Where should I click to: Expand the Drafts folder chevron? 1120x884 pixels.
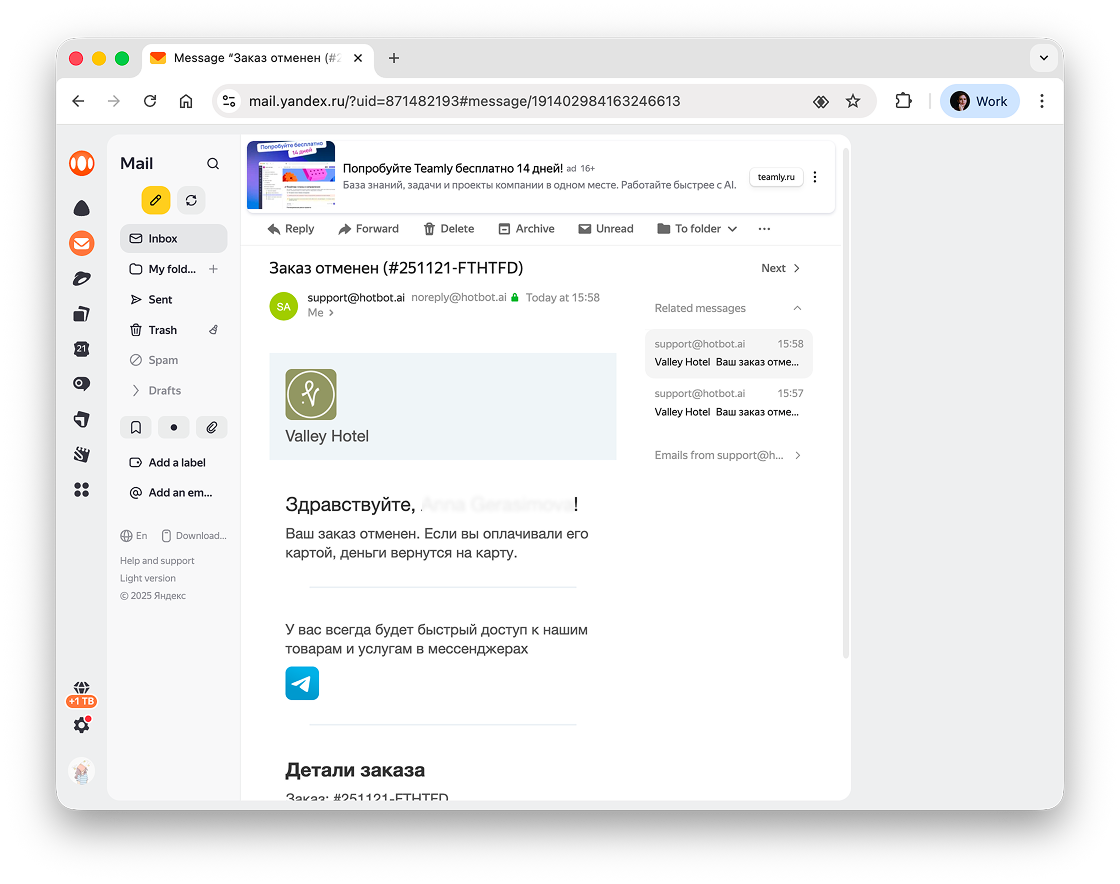tap(136, 391)
